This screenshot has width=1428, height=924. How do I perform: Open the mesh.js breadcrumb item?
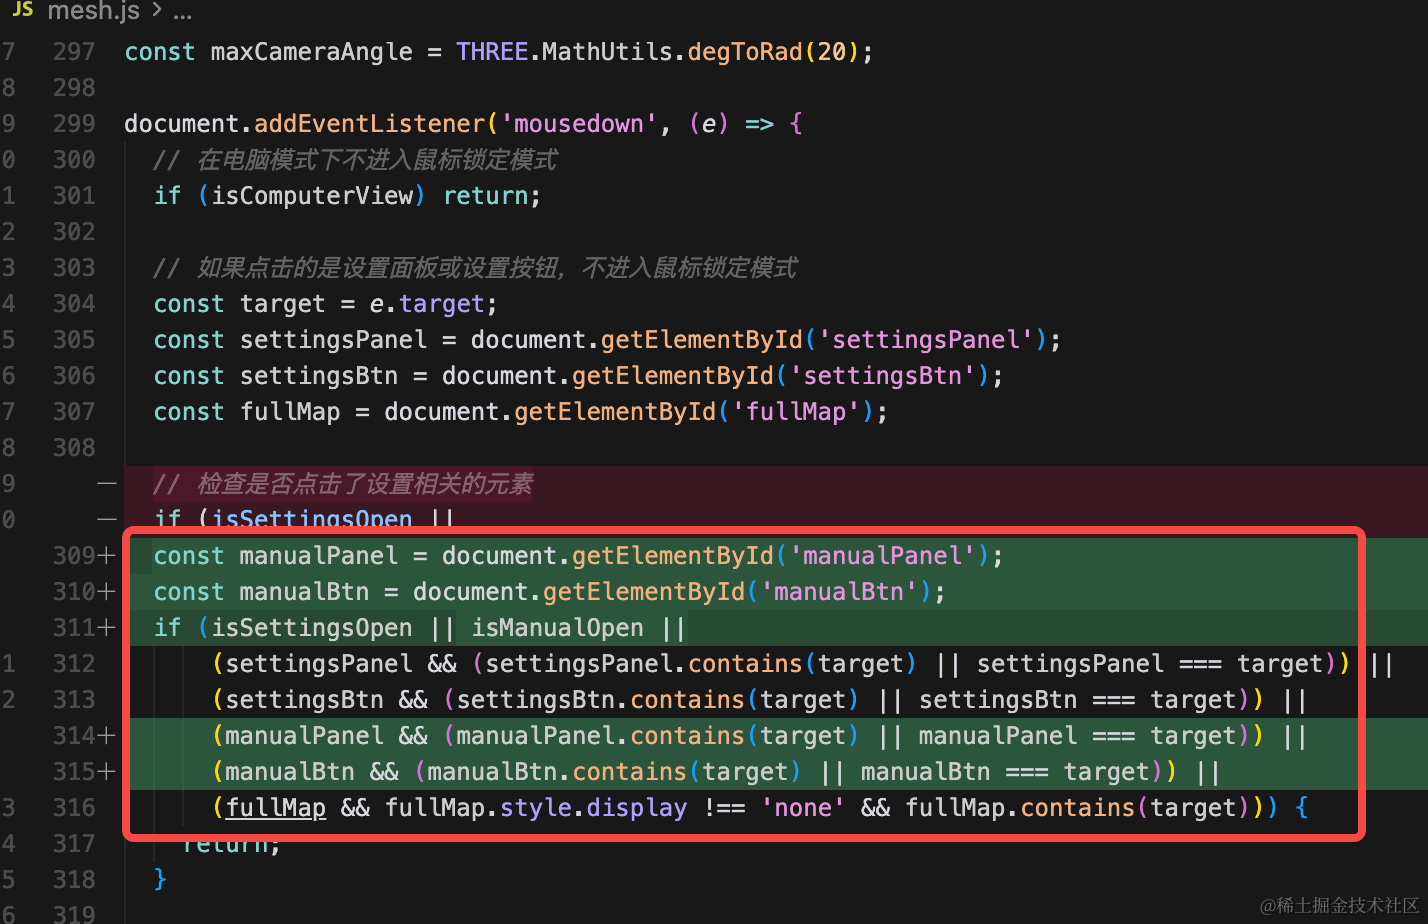93,11
